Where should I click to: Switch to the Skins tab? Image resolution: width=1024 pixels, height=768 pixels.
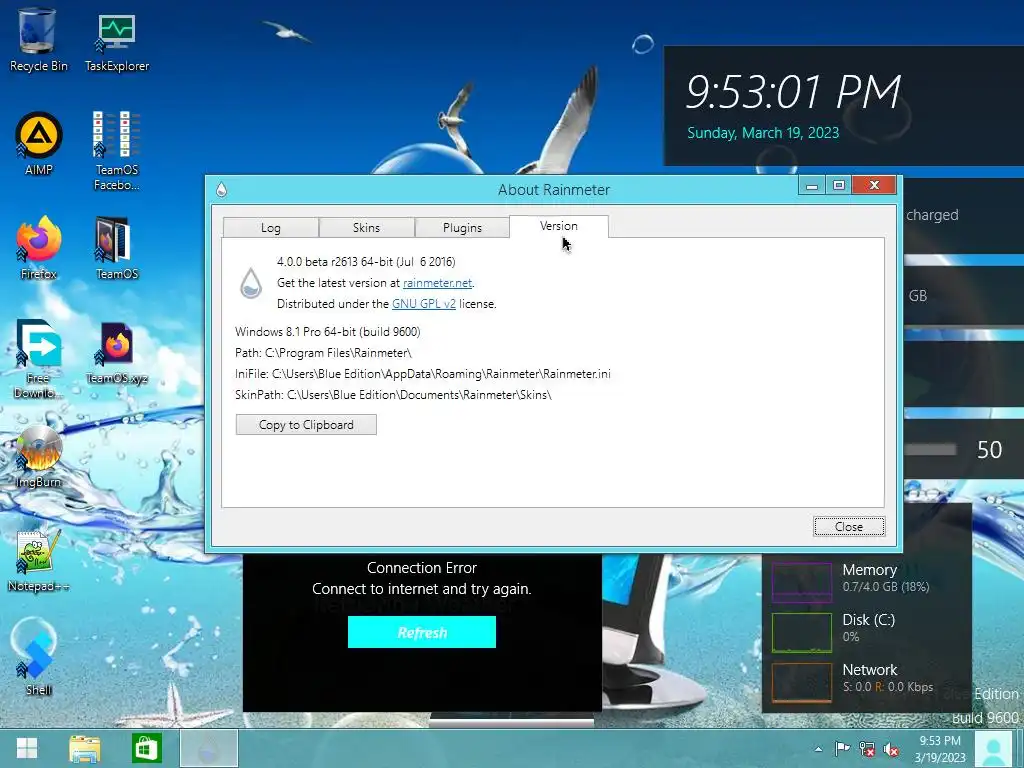coord(366,227)
